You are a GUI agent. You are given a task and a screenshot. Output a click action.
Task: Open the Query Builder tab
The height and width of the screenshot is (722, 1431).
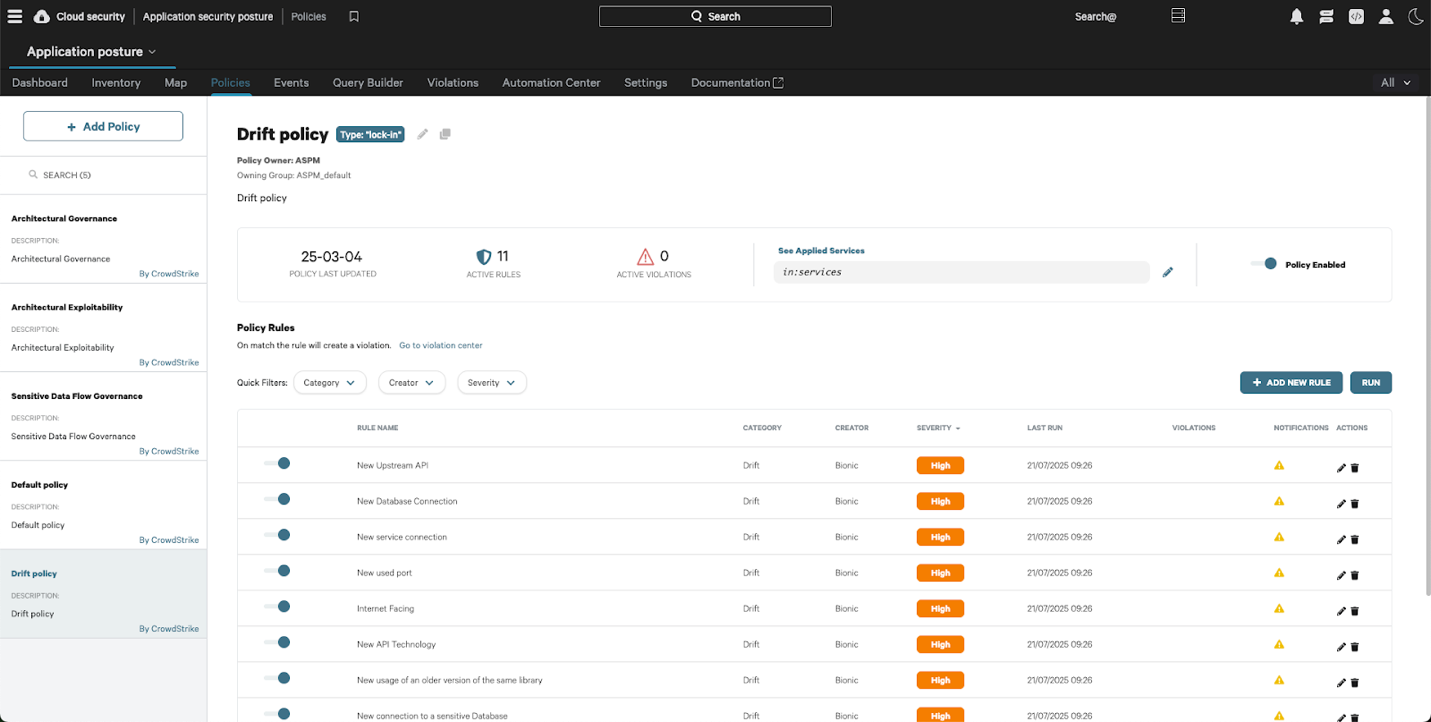point(368,83)
